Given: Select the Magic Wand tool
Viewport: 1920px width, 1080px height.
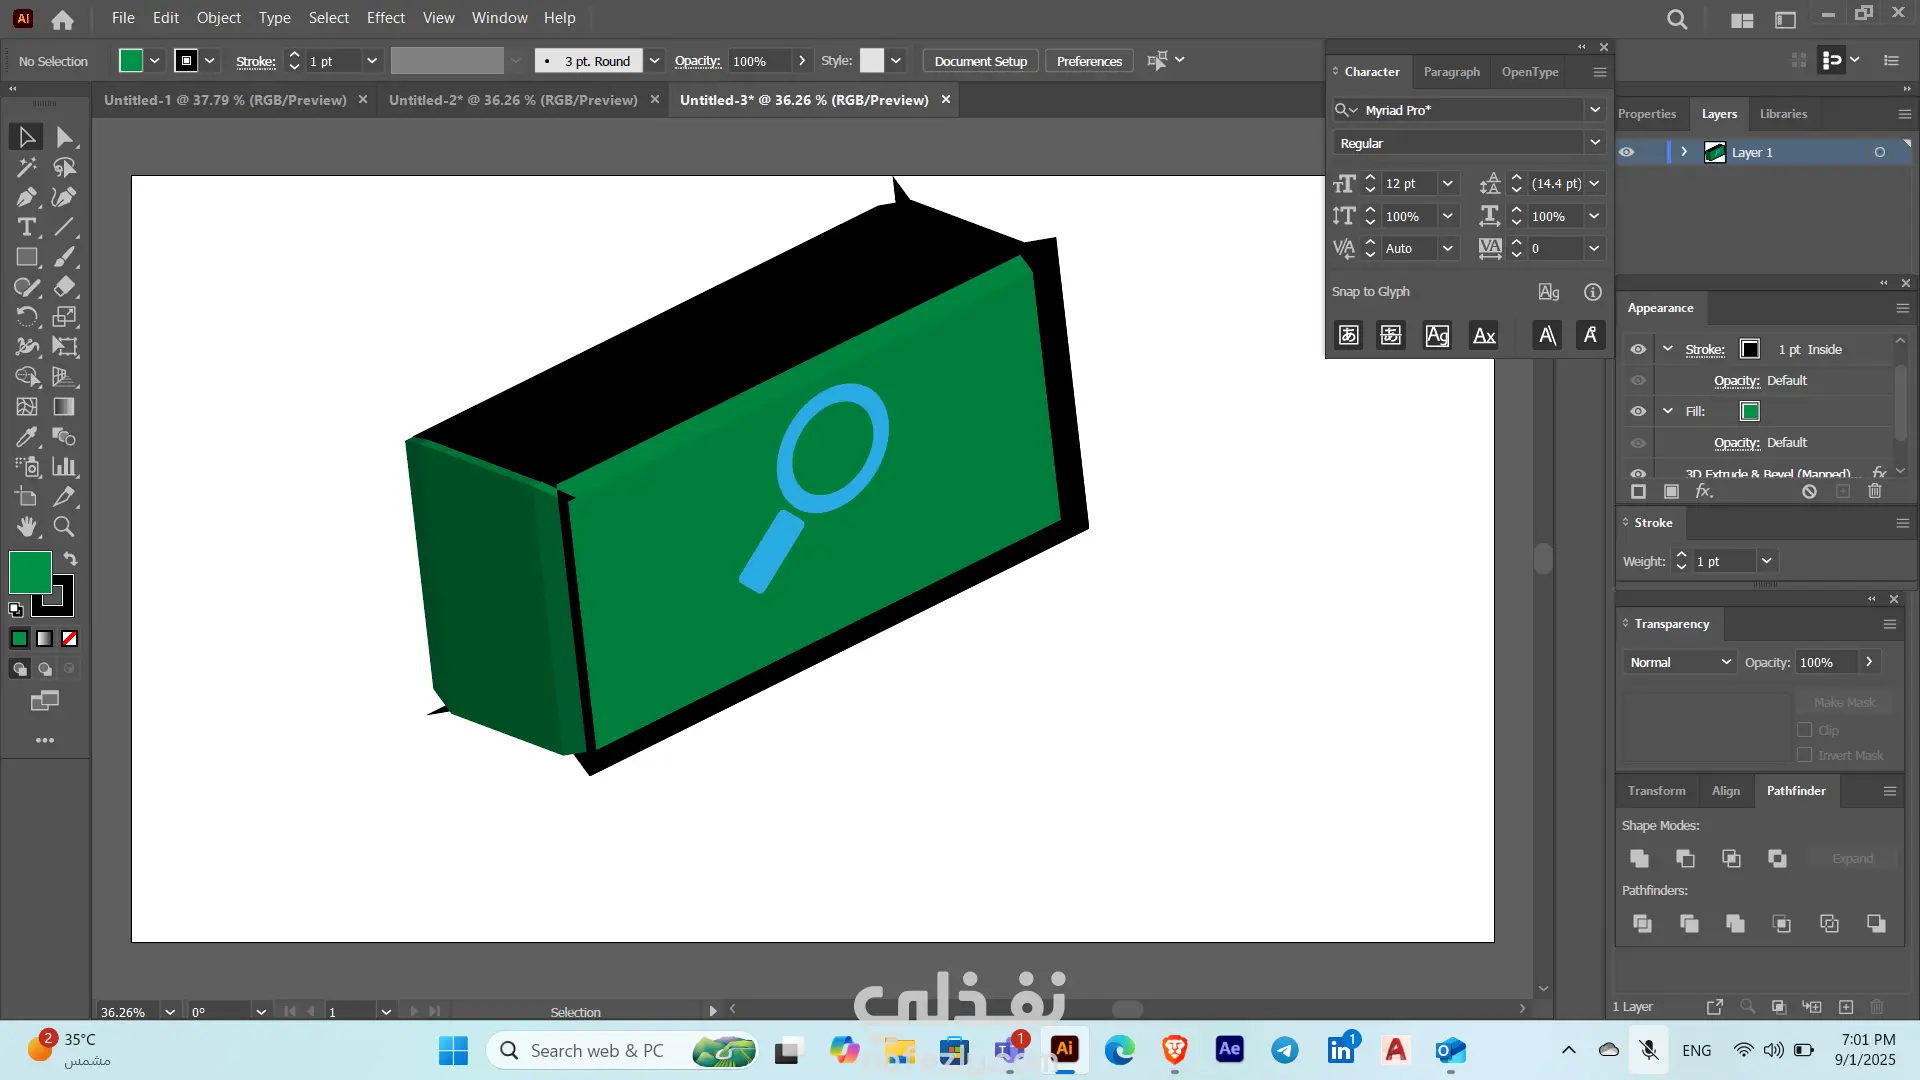Looking at the screenshot, I should 27,167.
